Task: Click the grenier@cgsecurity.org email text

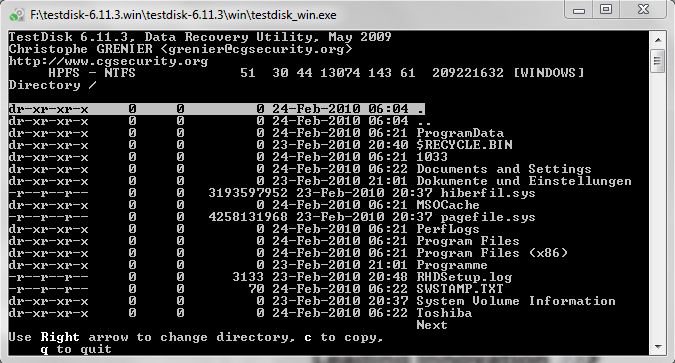Action: click(256, 49)
